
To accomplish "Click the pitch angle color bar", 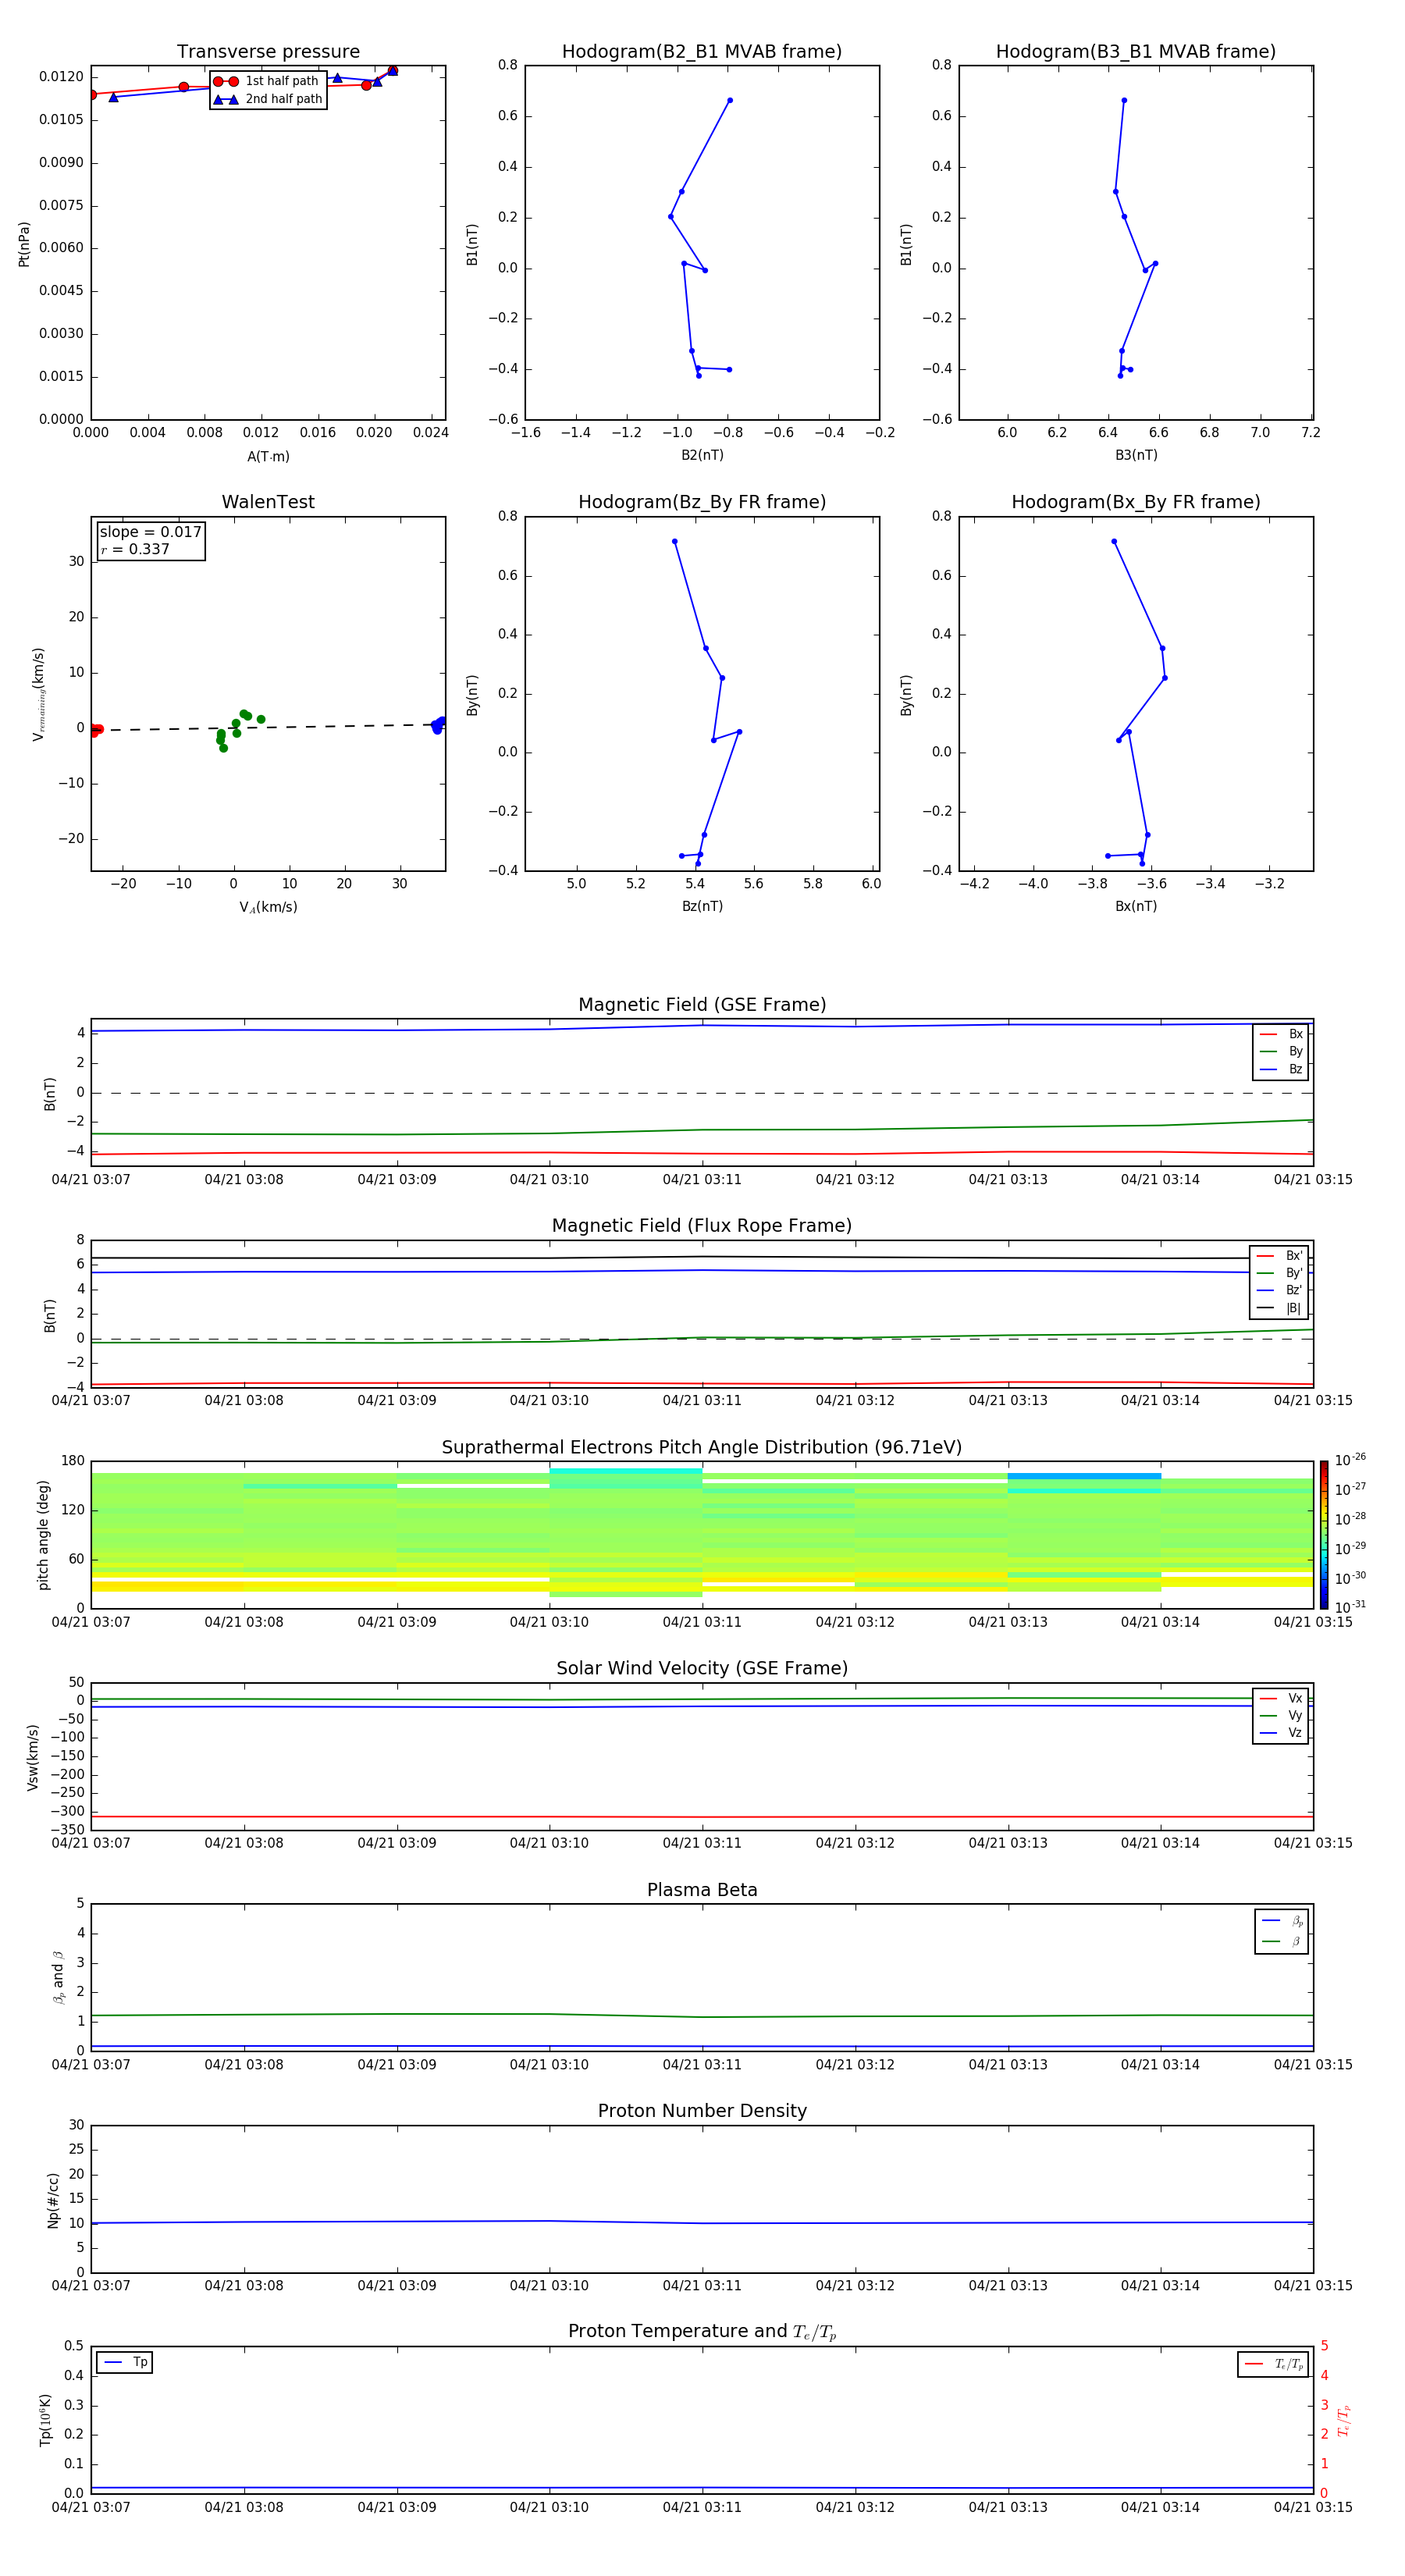I will coord(1324,1535).
